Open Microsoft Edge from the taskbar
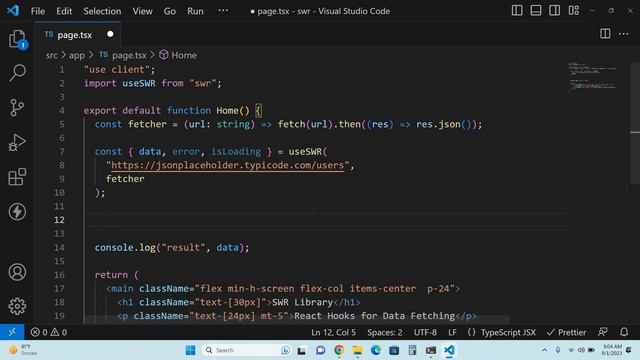 coord(376,350)
